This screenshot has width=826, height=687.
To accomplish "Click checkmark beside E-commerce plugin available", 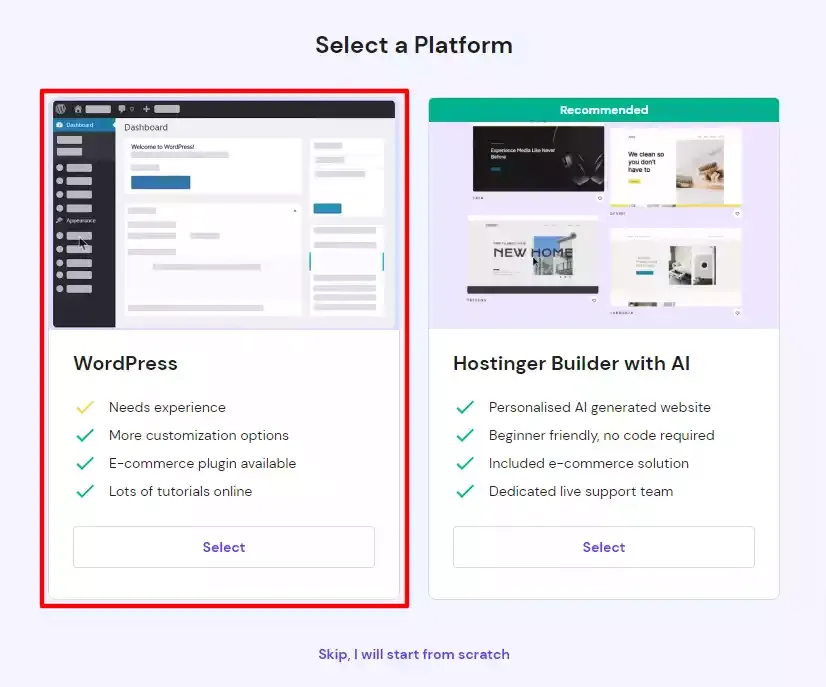I will click(85, 463).
